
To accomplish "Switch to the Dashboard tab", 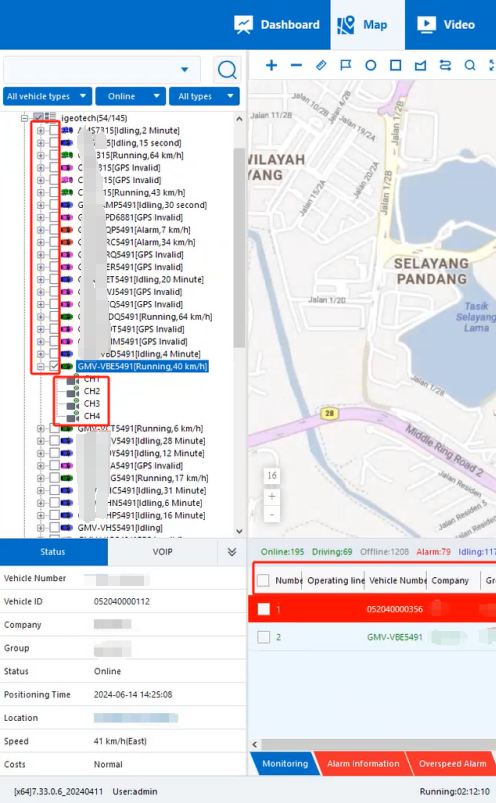I will (x=277, y=25).
